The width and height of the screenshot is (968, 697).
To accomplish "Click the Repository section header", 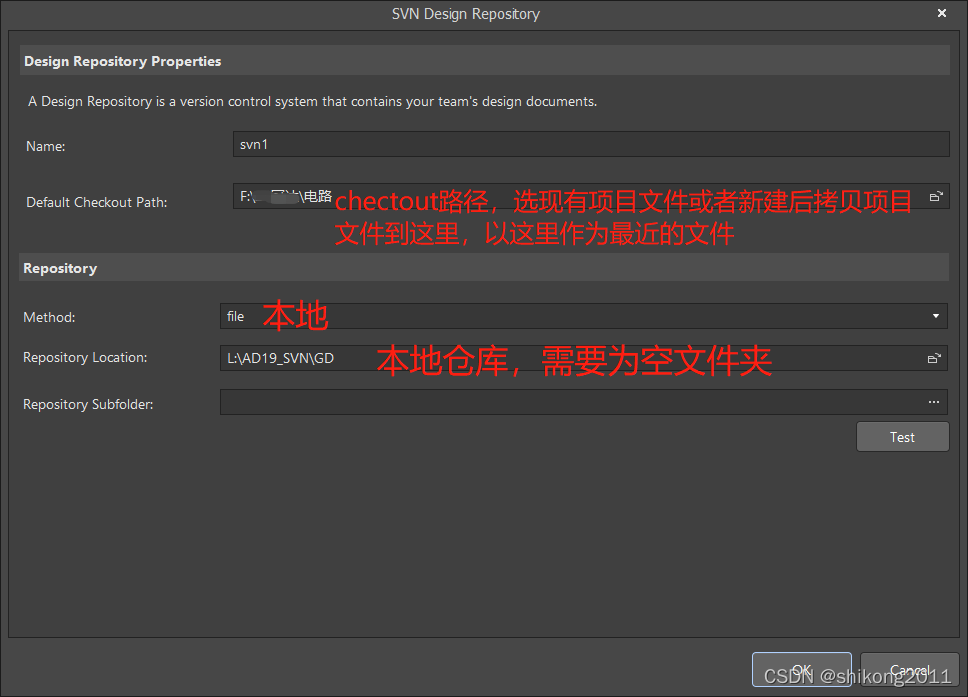I will [60, 268].
